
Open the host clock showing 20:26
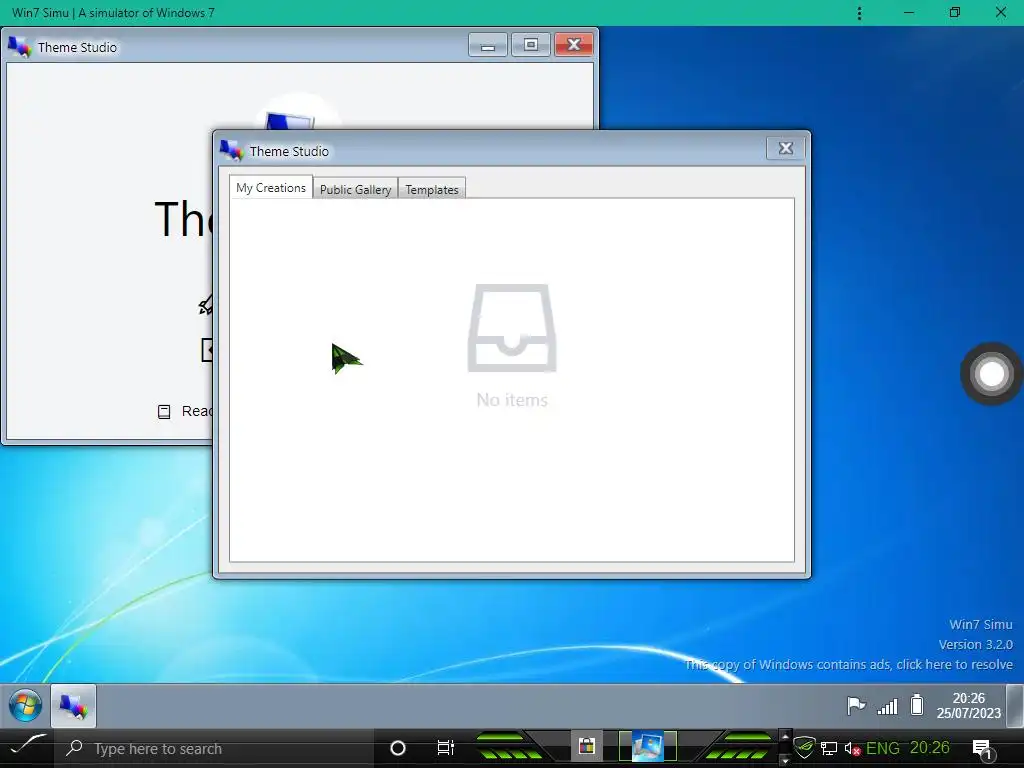(930, 747)
